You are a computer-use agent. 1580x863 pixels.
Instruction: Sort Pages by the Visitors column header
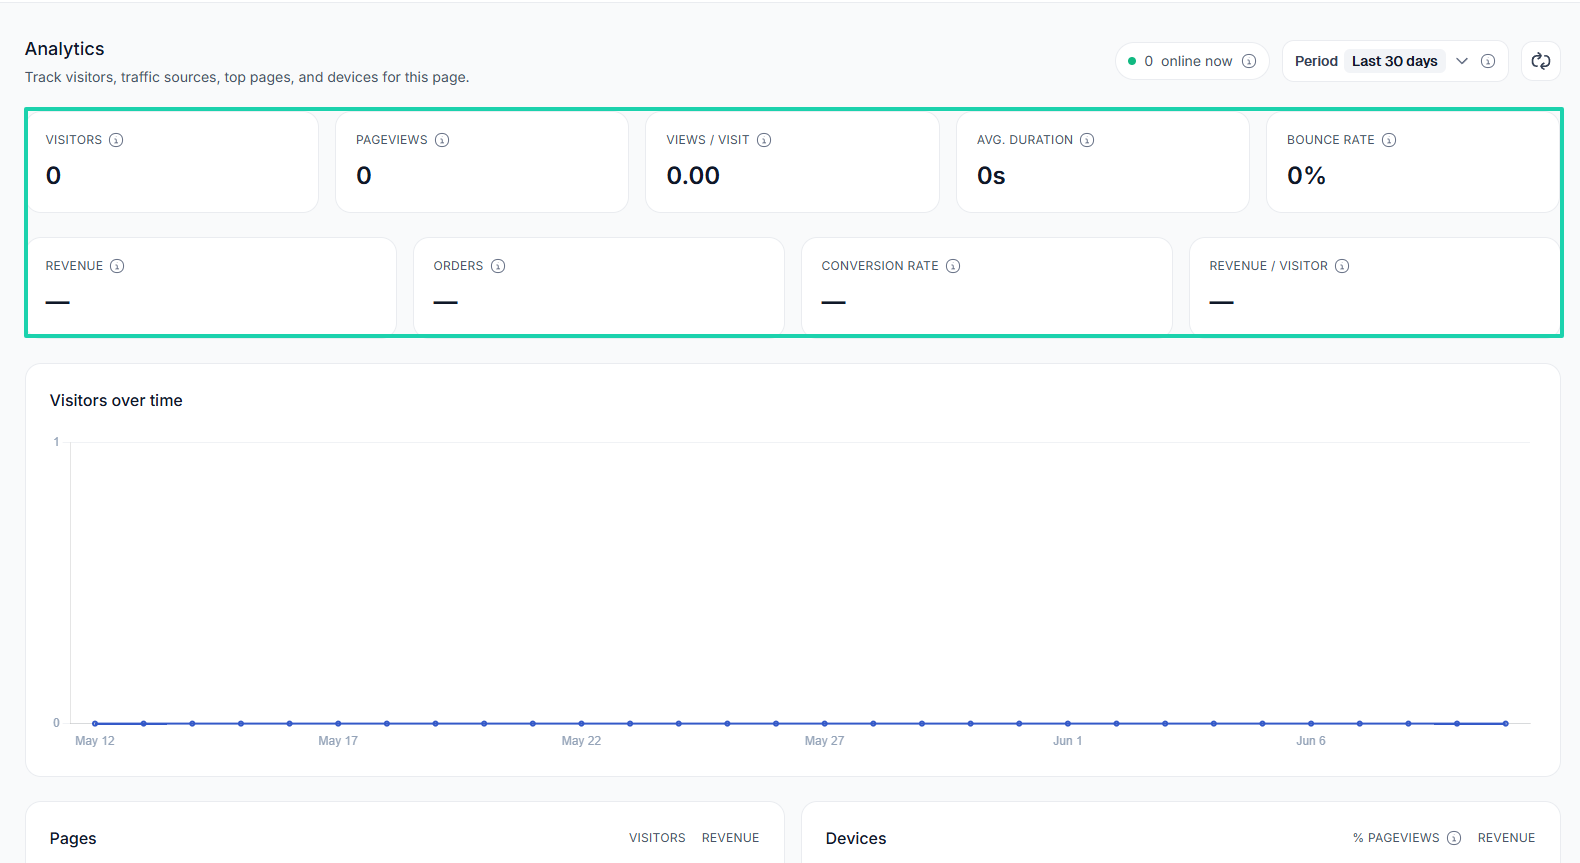coord(657,838)
